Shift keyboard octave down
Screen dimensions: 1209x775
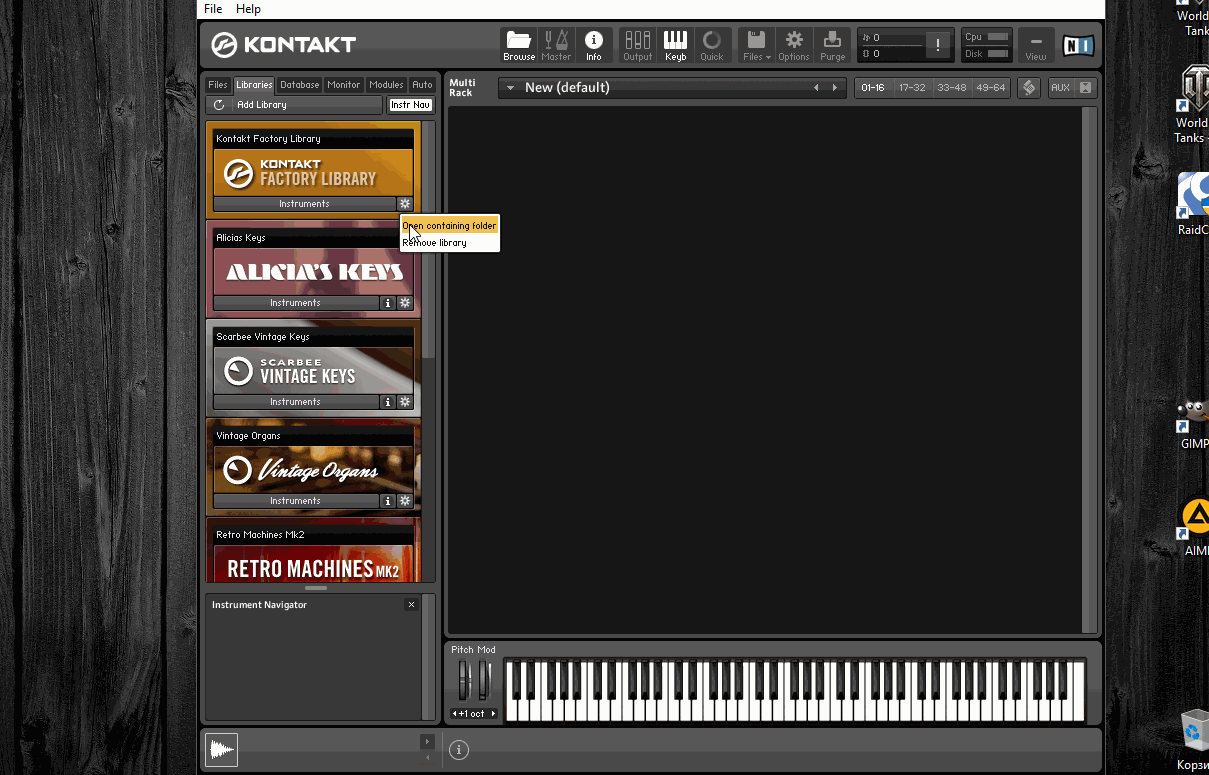455,714
